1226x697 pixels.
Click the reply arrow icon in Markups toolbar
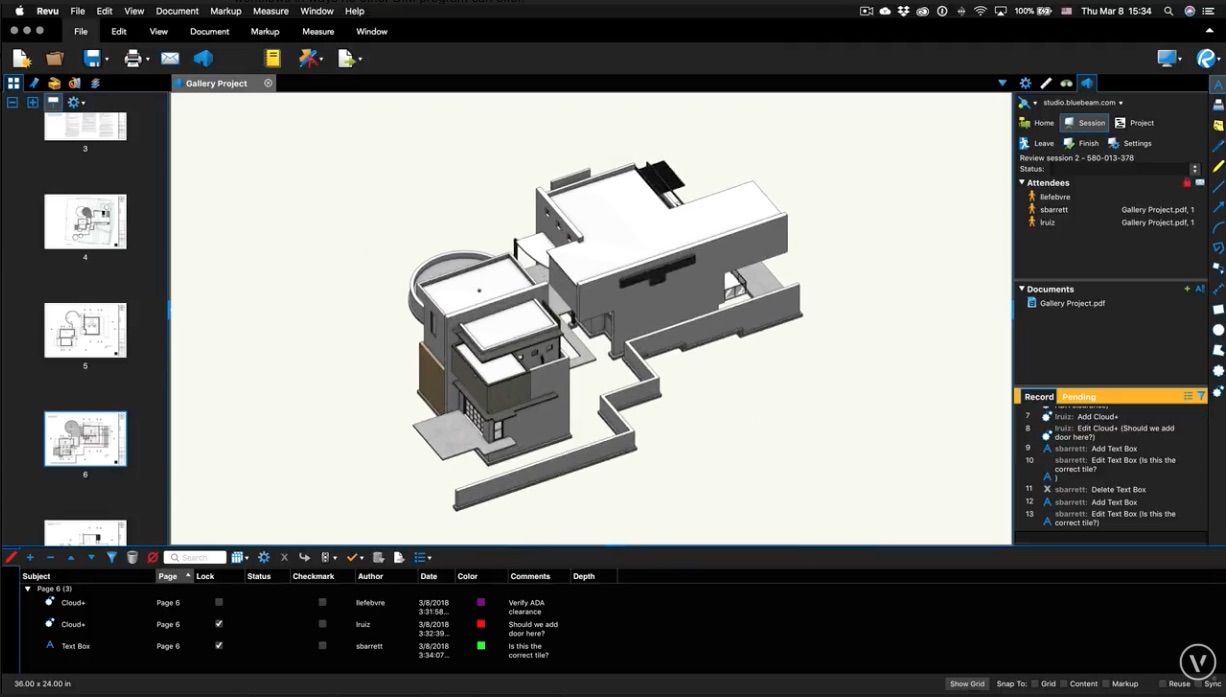305,557
